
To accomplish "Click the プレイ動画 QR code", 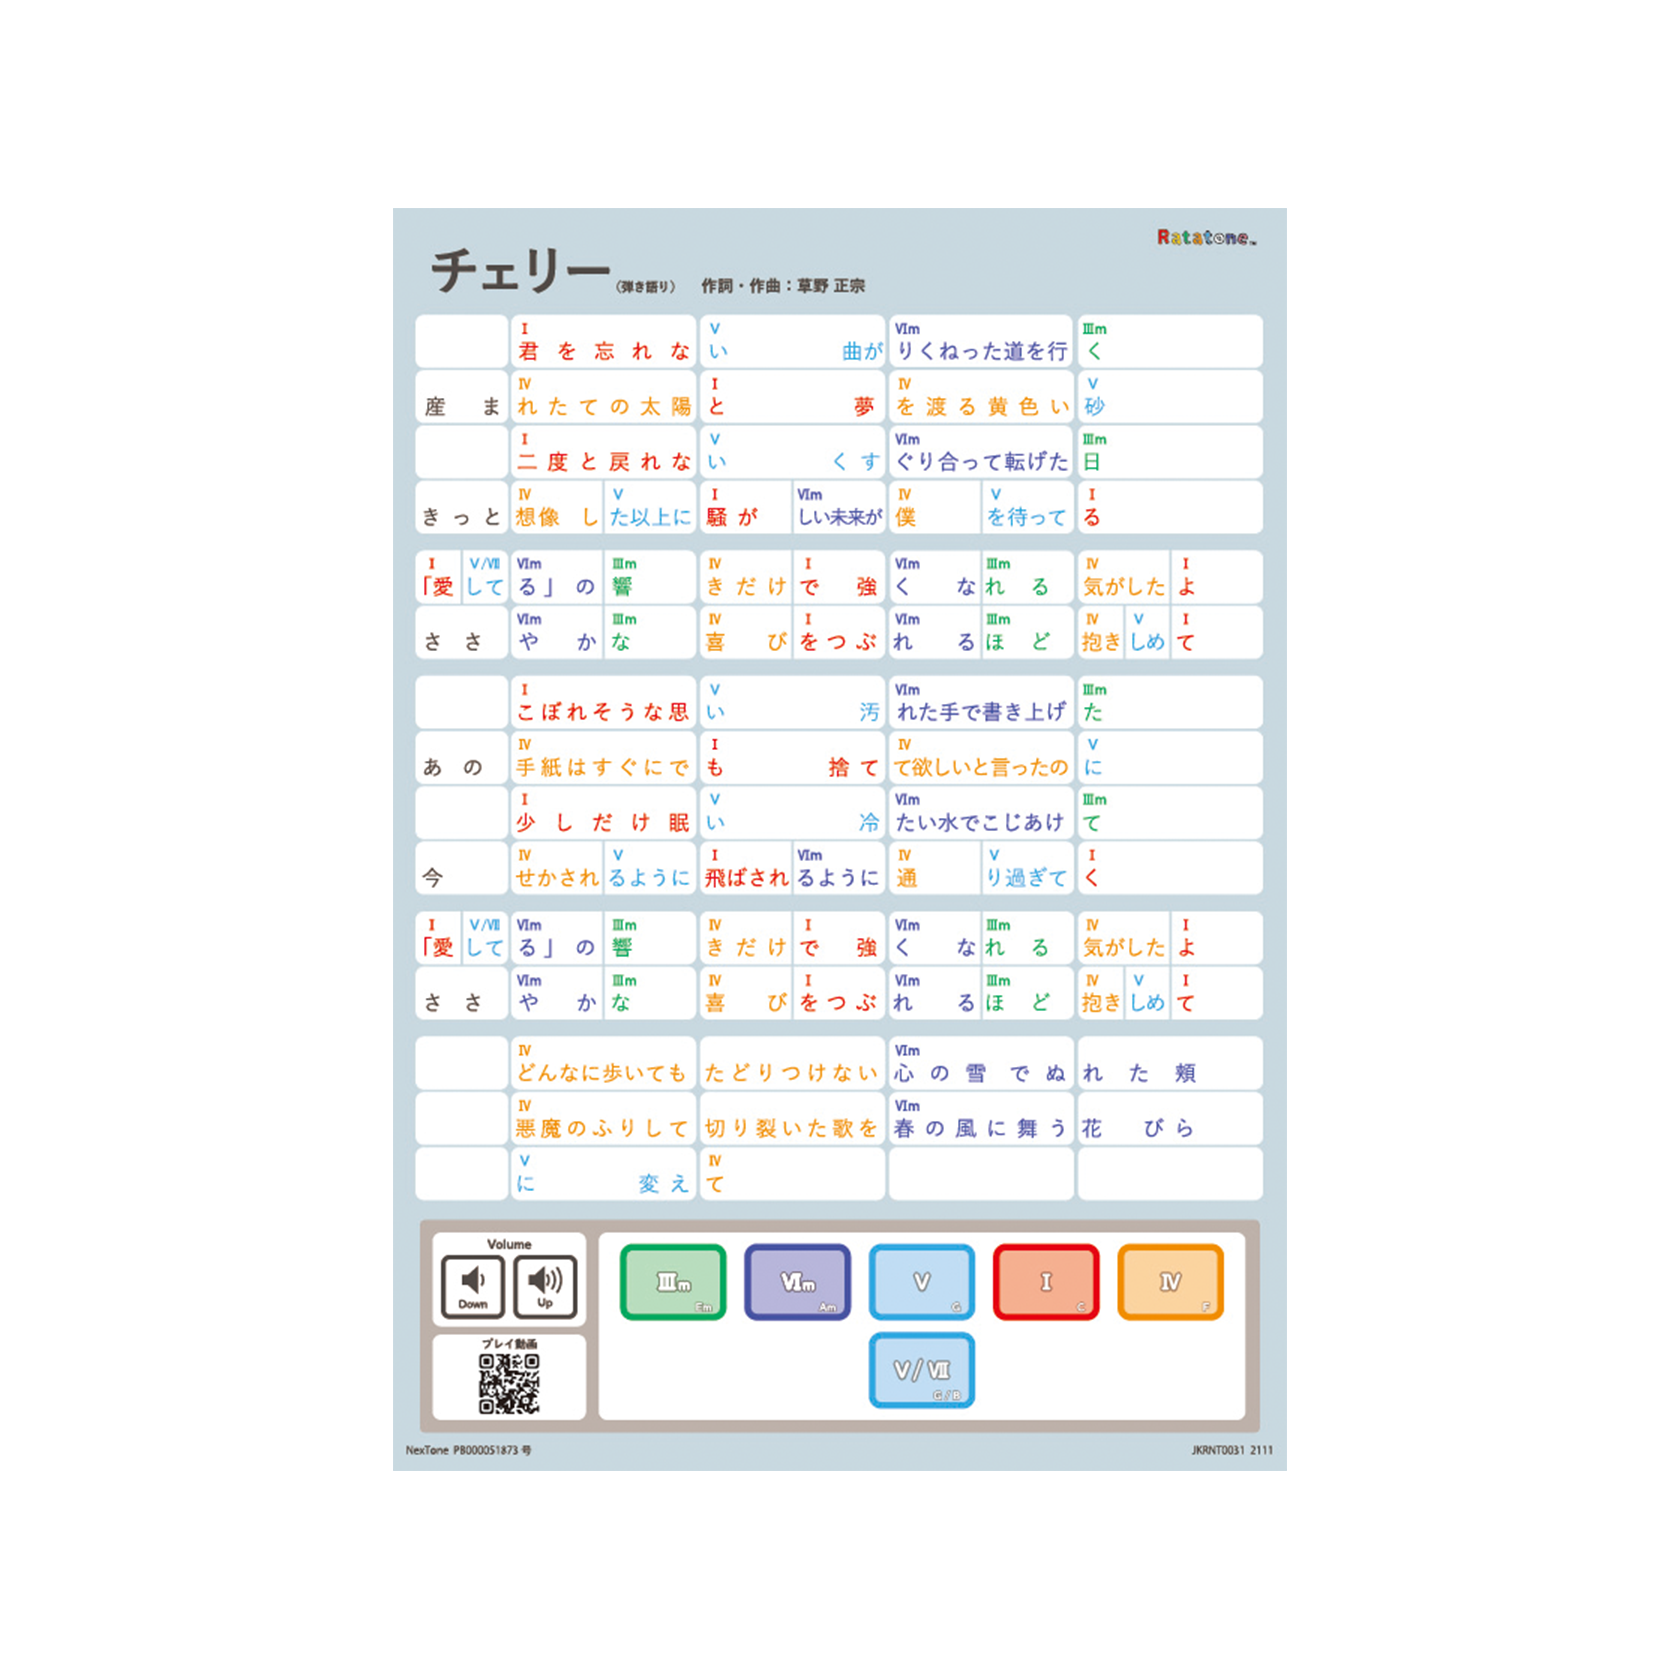I will [509, 1385].
